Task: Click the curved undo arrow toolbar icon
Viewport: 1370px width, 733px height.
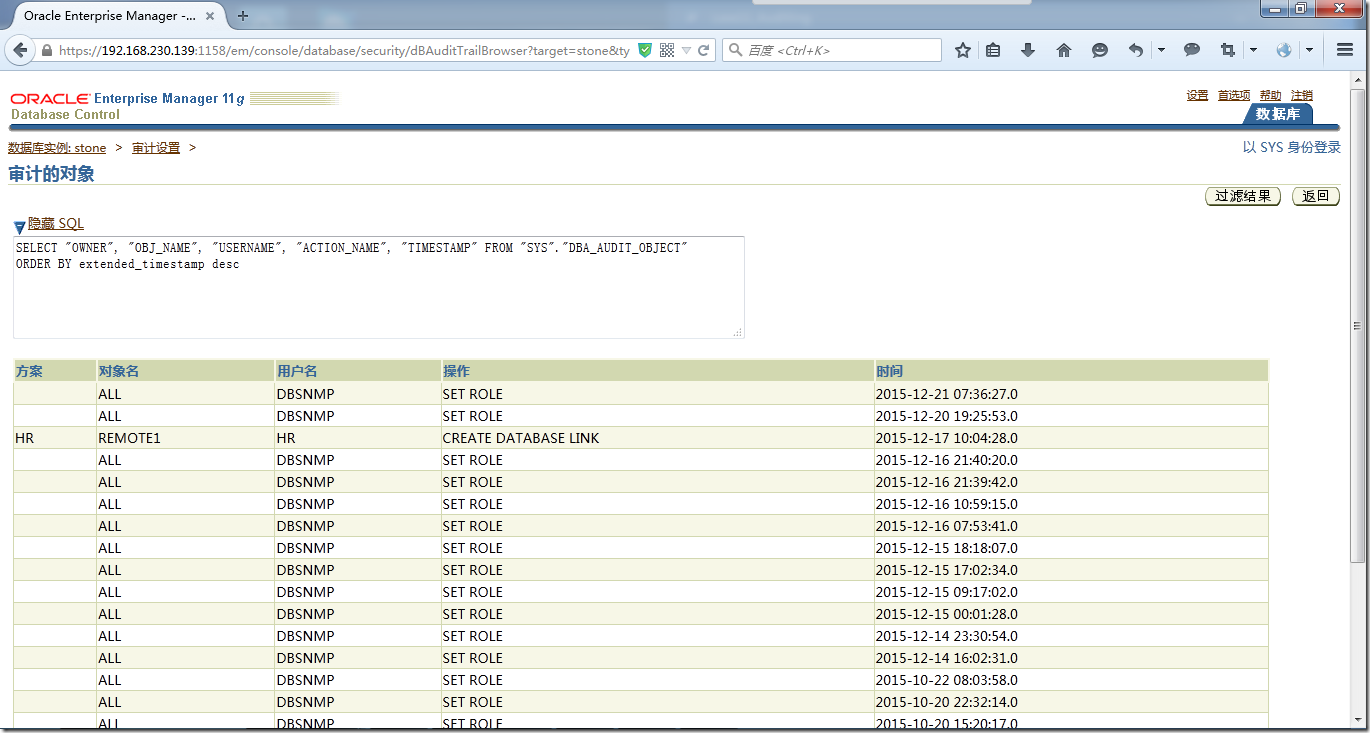Action: (1136, 50)
